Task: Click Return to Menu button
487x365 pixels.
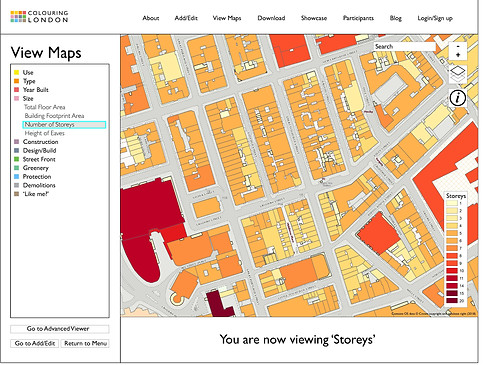Action: click(85, 343)
